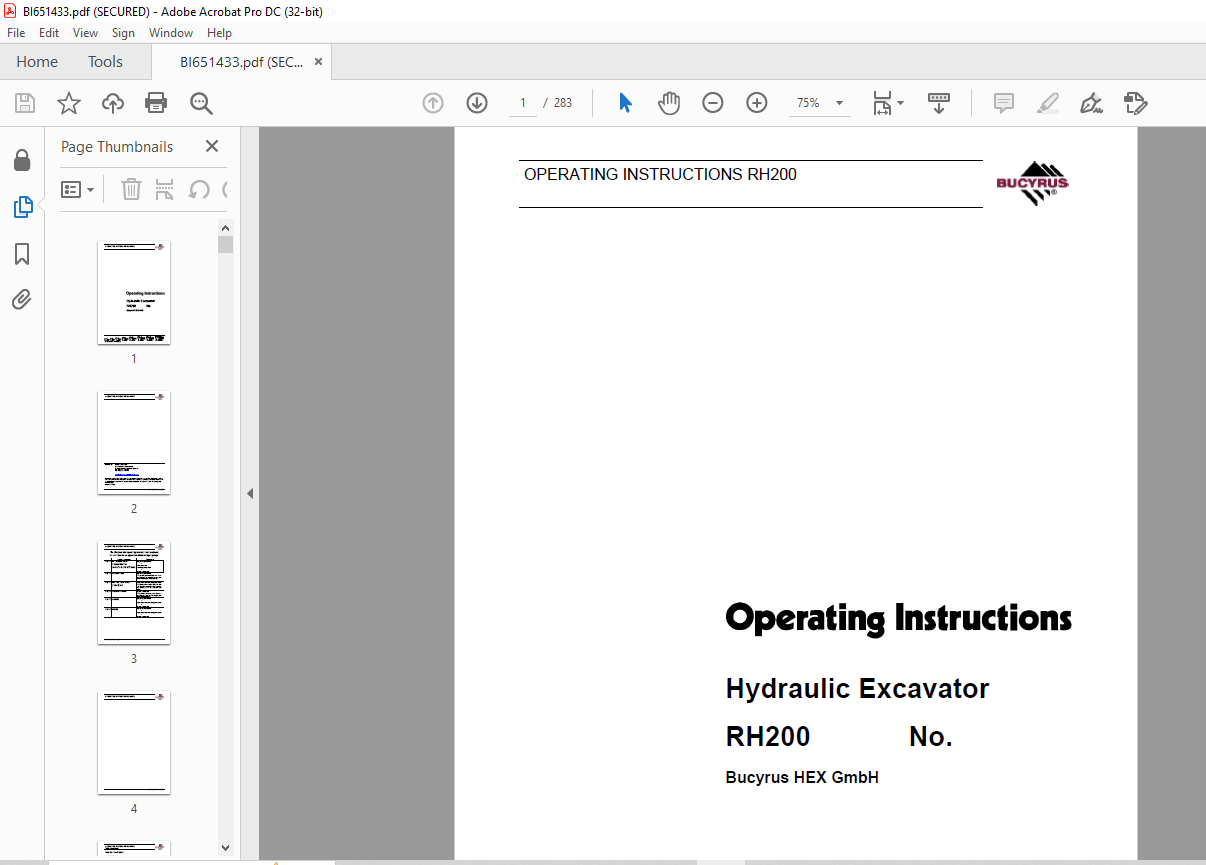Open the Bookmarks panel
This screenshot has height=865, width=1206.
[x=22, y=254]
